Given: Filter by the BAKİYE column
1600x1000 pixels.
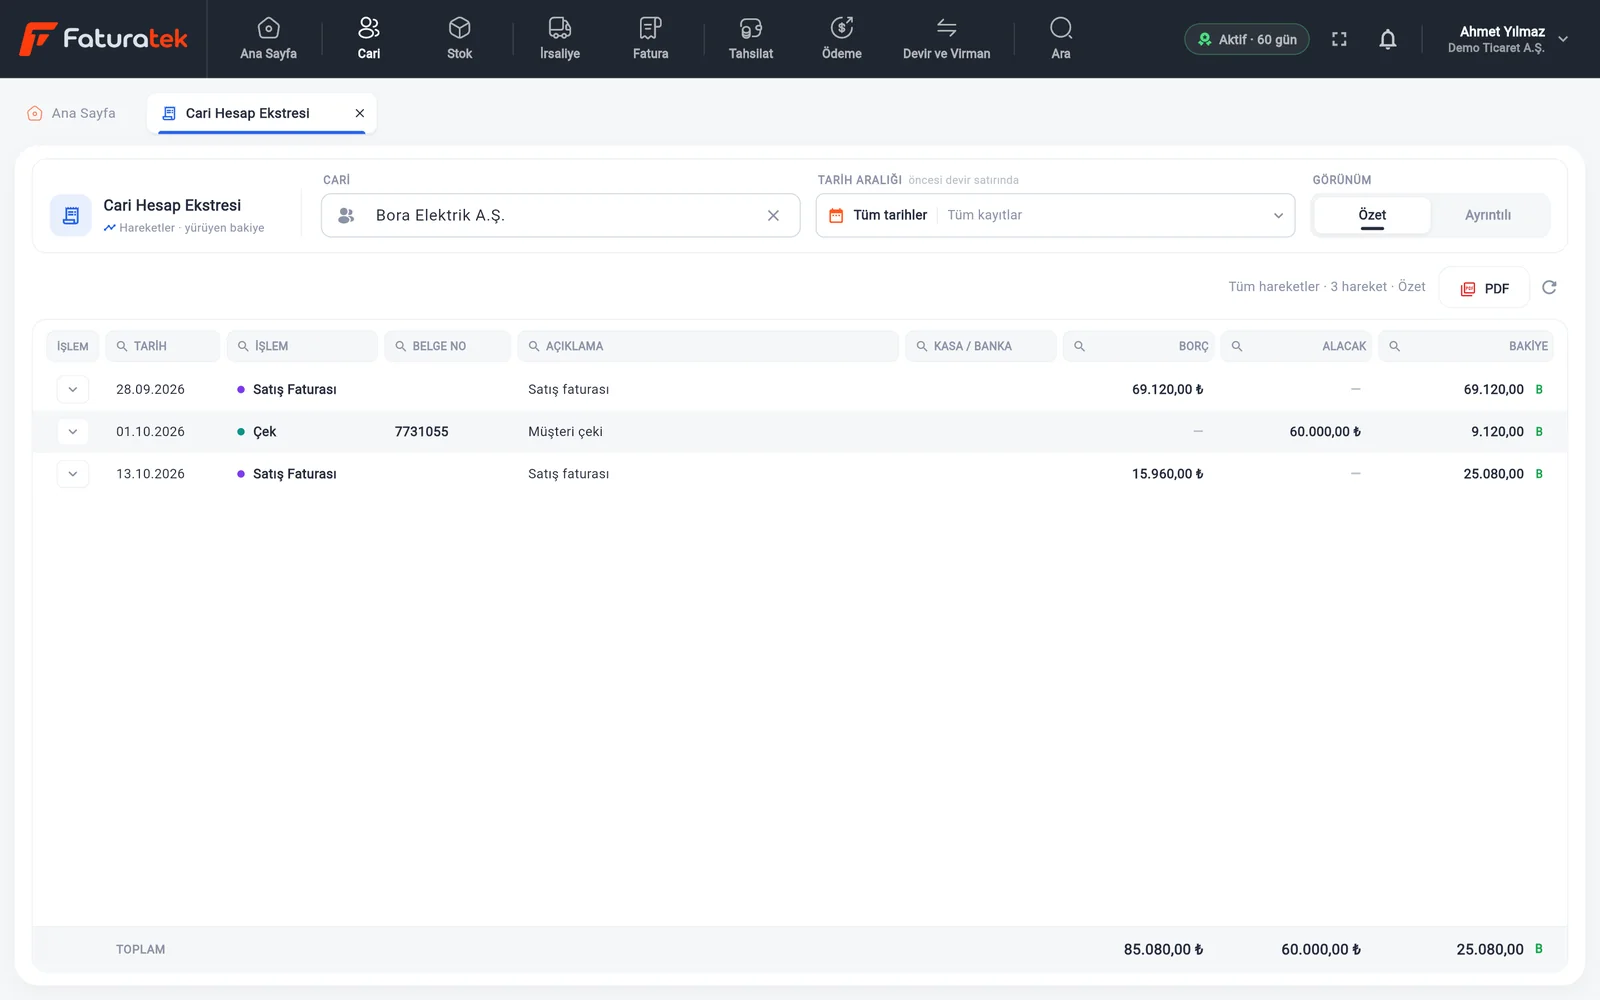Looking at the screenshot, I should tap(1466, 346).
